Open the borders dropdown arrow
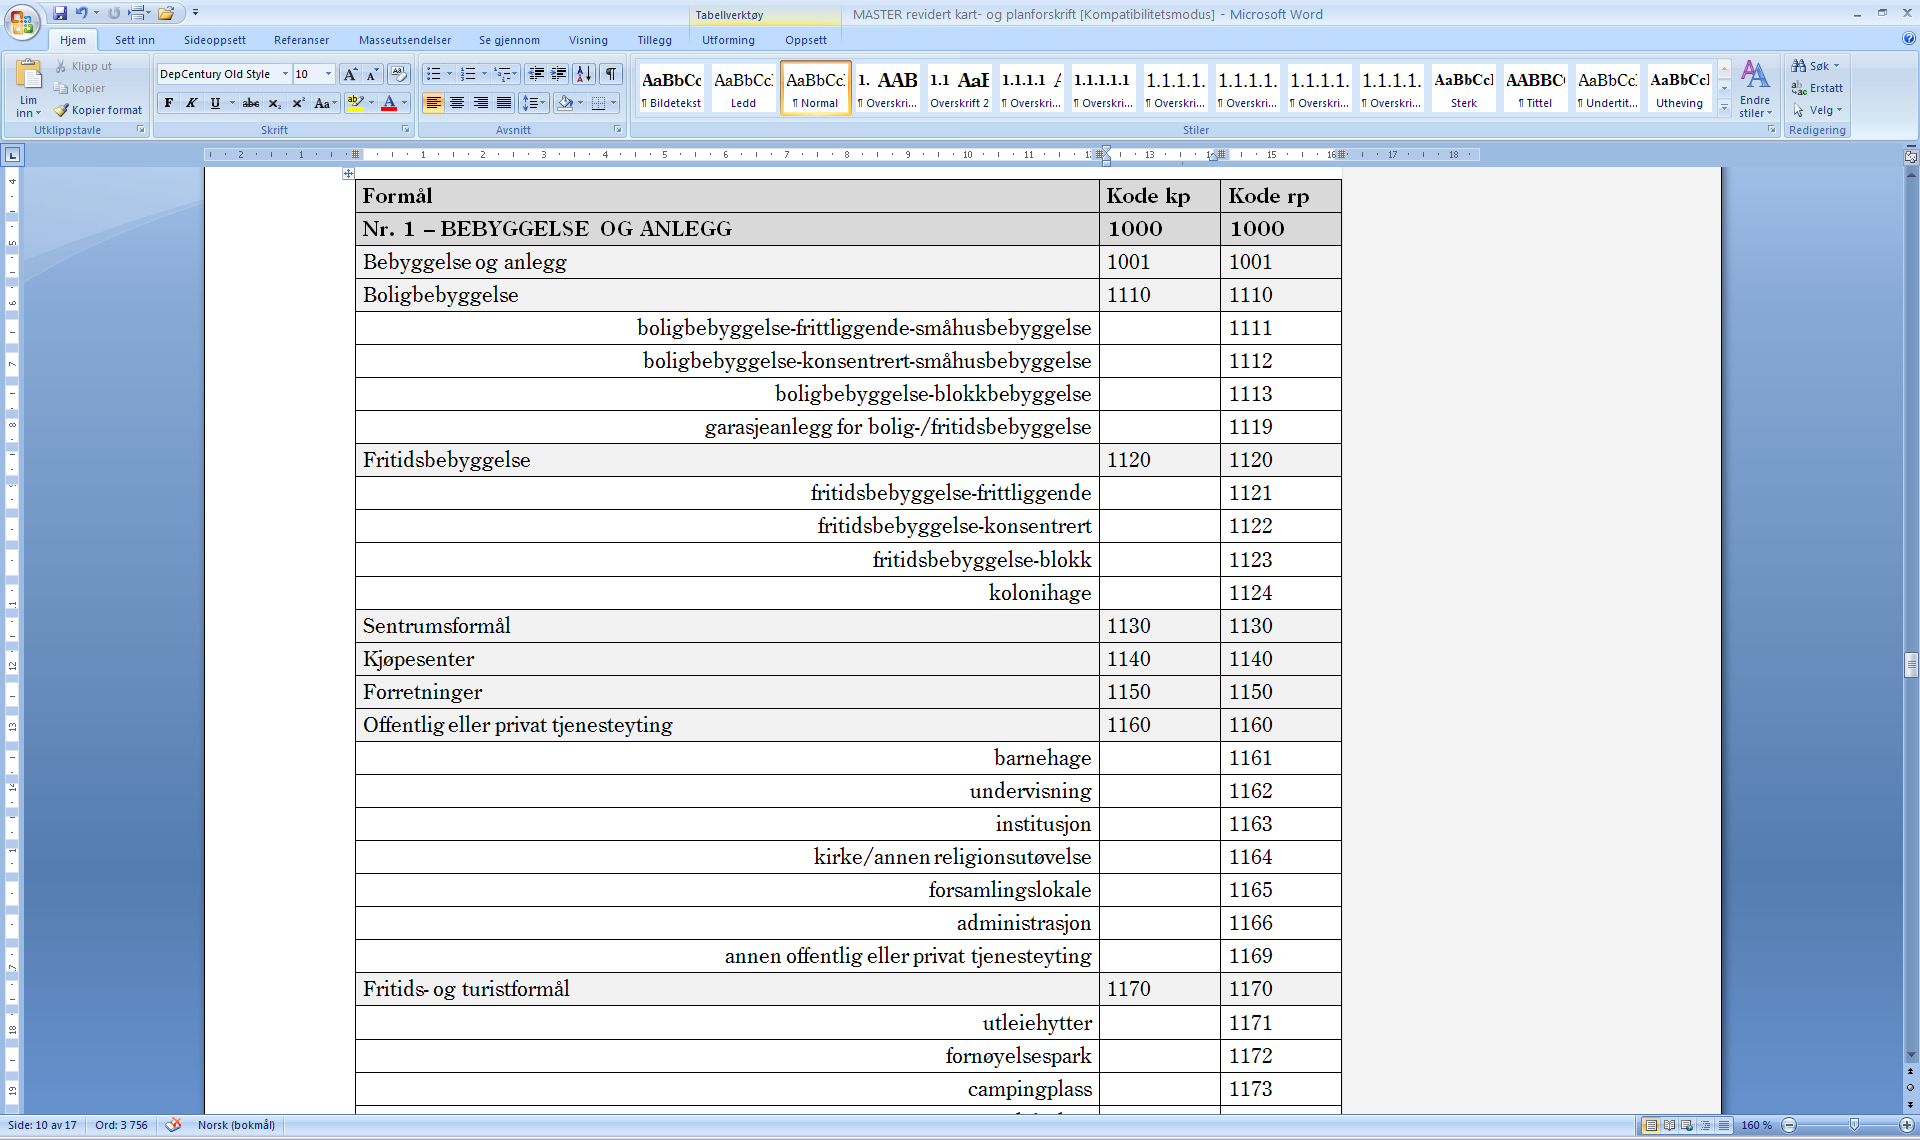The image size is (1920, 1140). click(x=613, y=103)
